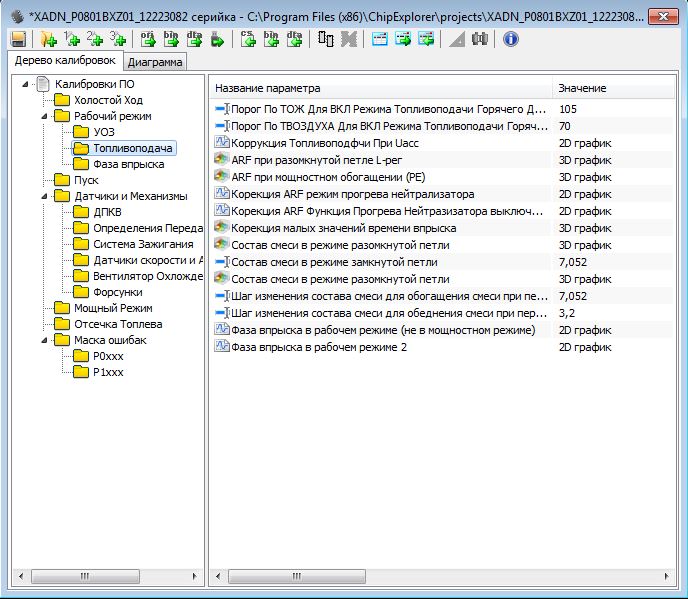Screen dimensions: 688x599
Task: Click the first 'dta' toolbar icon
Action: (194, 39)
